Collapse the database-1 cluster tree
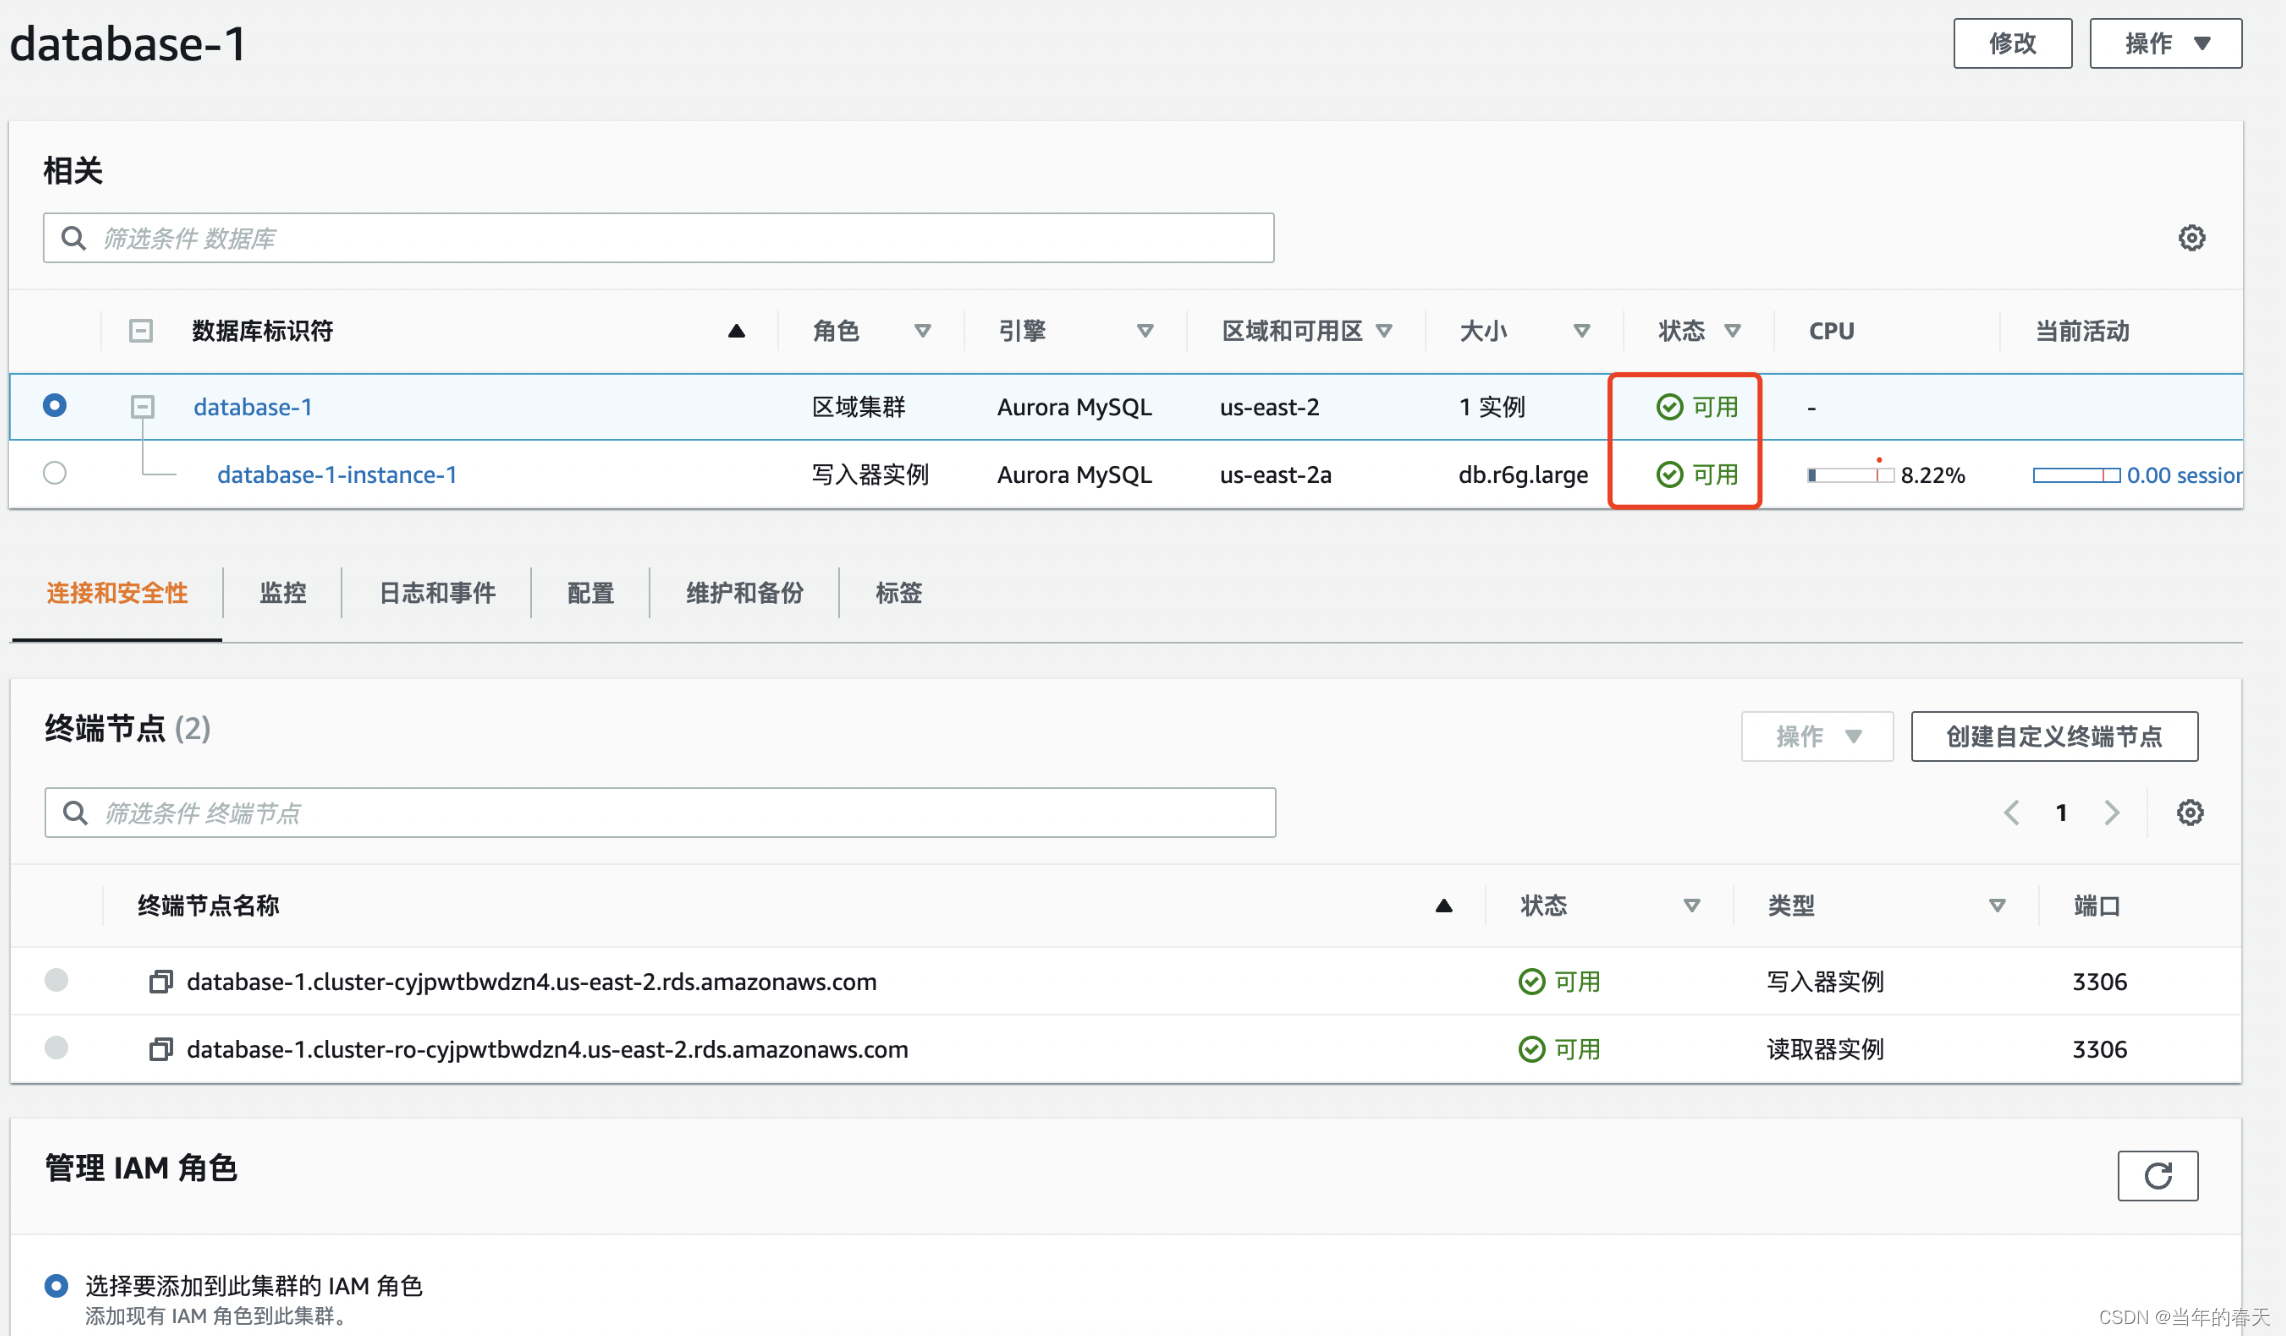 [x=143, y=406]
